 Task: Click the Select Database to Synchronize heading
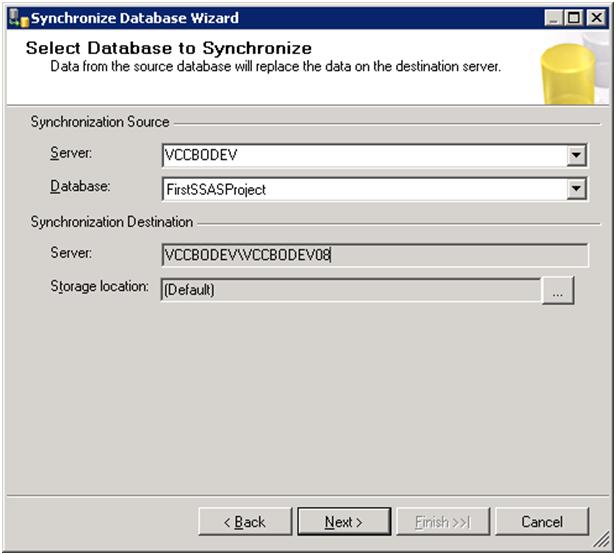[x=169, y=48]
